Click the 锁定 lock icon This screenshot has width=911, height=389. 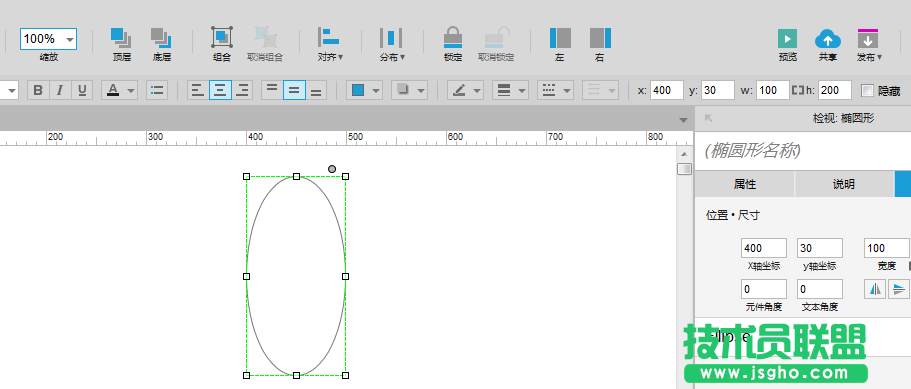coord(453,38)
